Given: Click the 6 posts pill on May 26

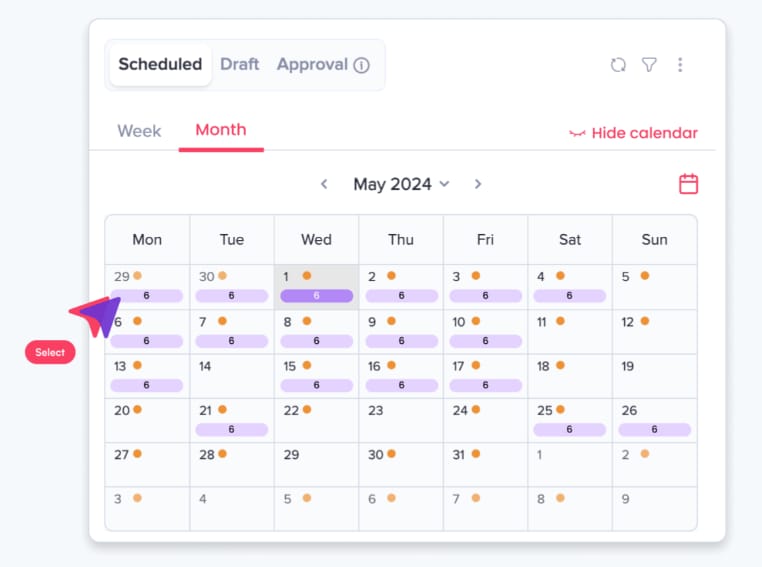Looking at the screenshot, I should tap(654, 429).
